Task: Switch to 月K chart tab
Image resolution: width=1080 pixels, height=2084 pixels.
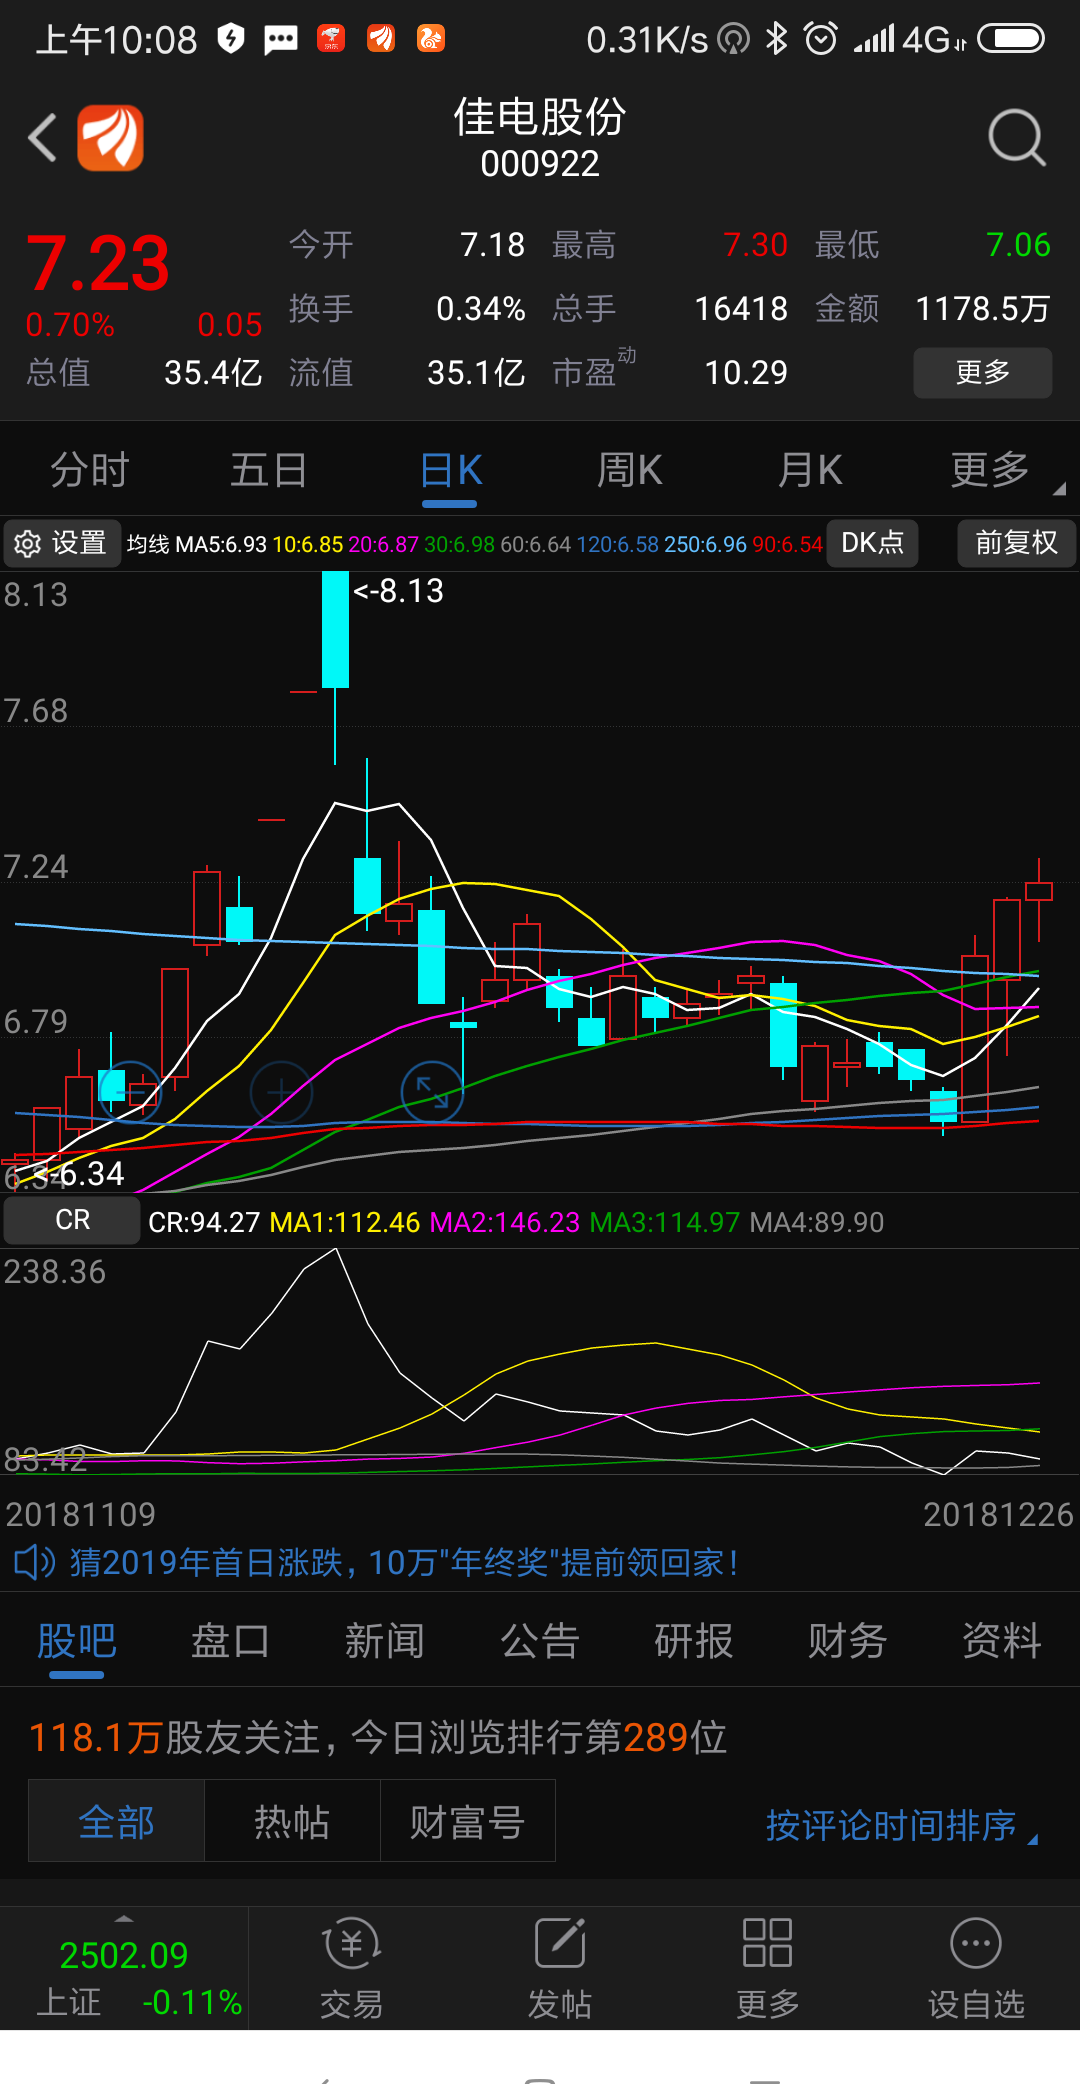Action: coord(810,470)
